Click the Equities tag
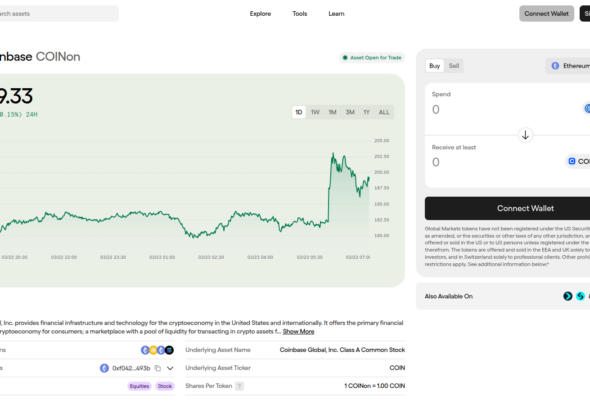The height and width of the screenshot is (410, 590). click(x=139, y=386)
